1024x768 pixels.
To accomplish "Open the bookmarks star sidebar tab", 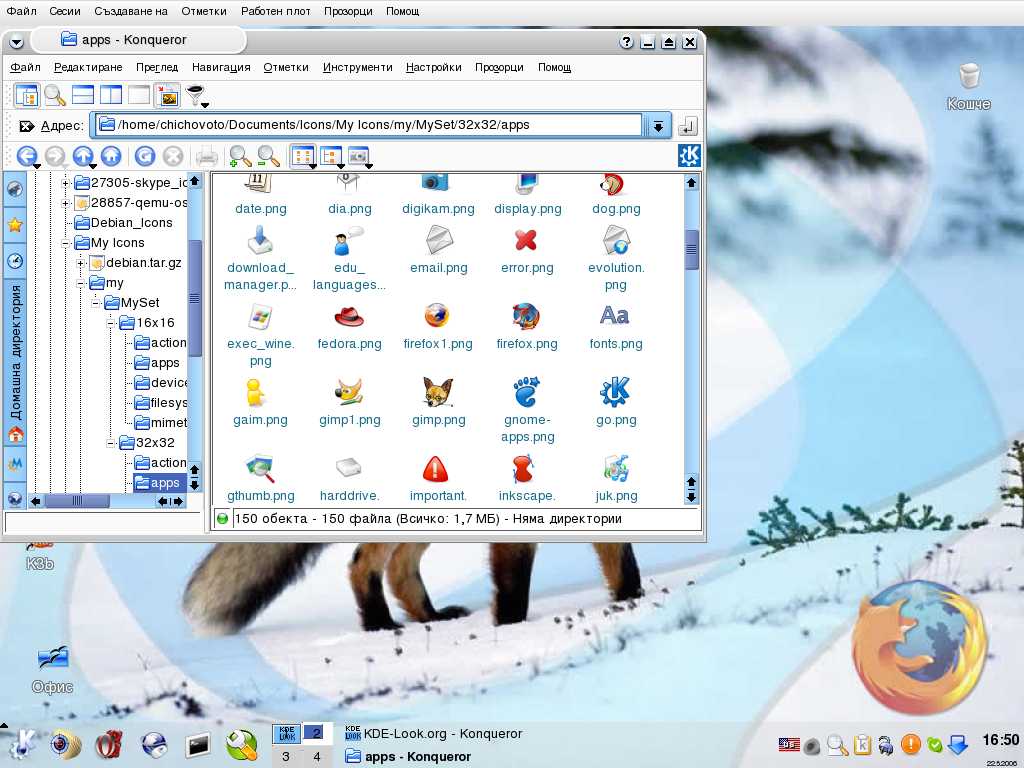I will (14, 225).
